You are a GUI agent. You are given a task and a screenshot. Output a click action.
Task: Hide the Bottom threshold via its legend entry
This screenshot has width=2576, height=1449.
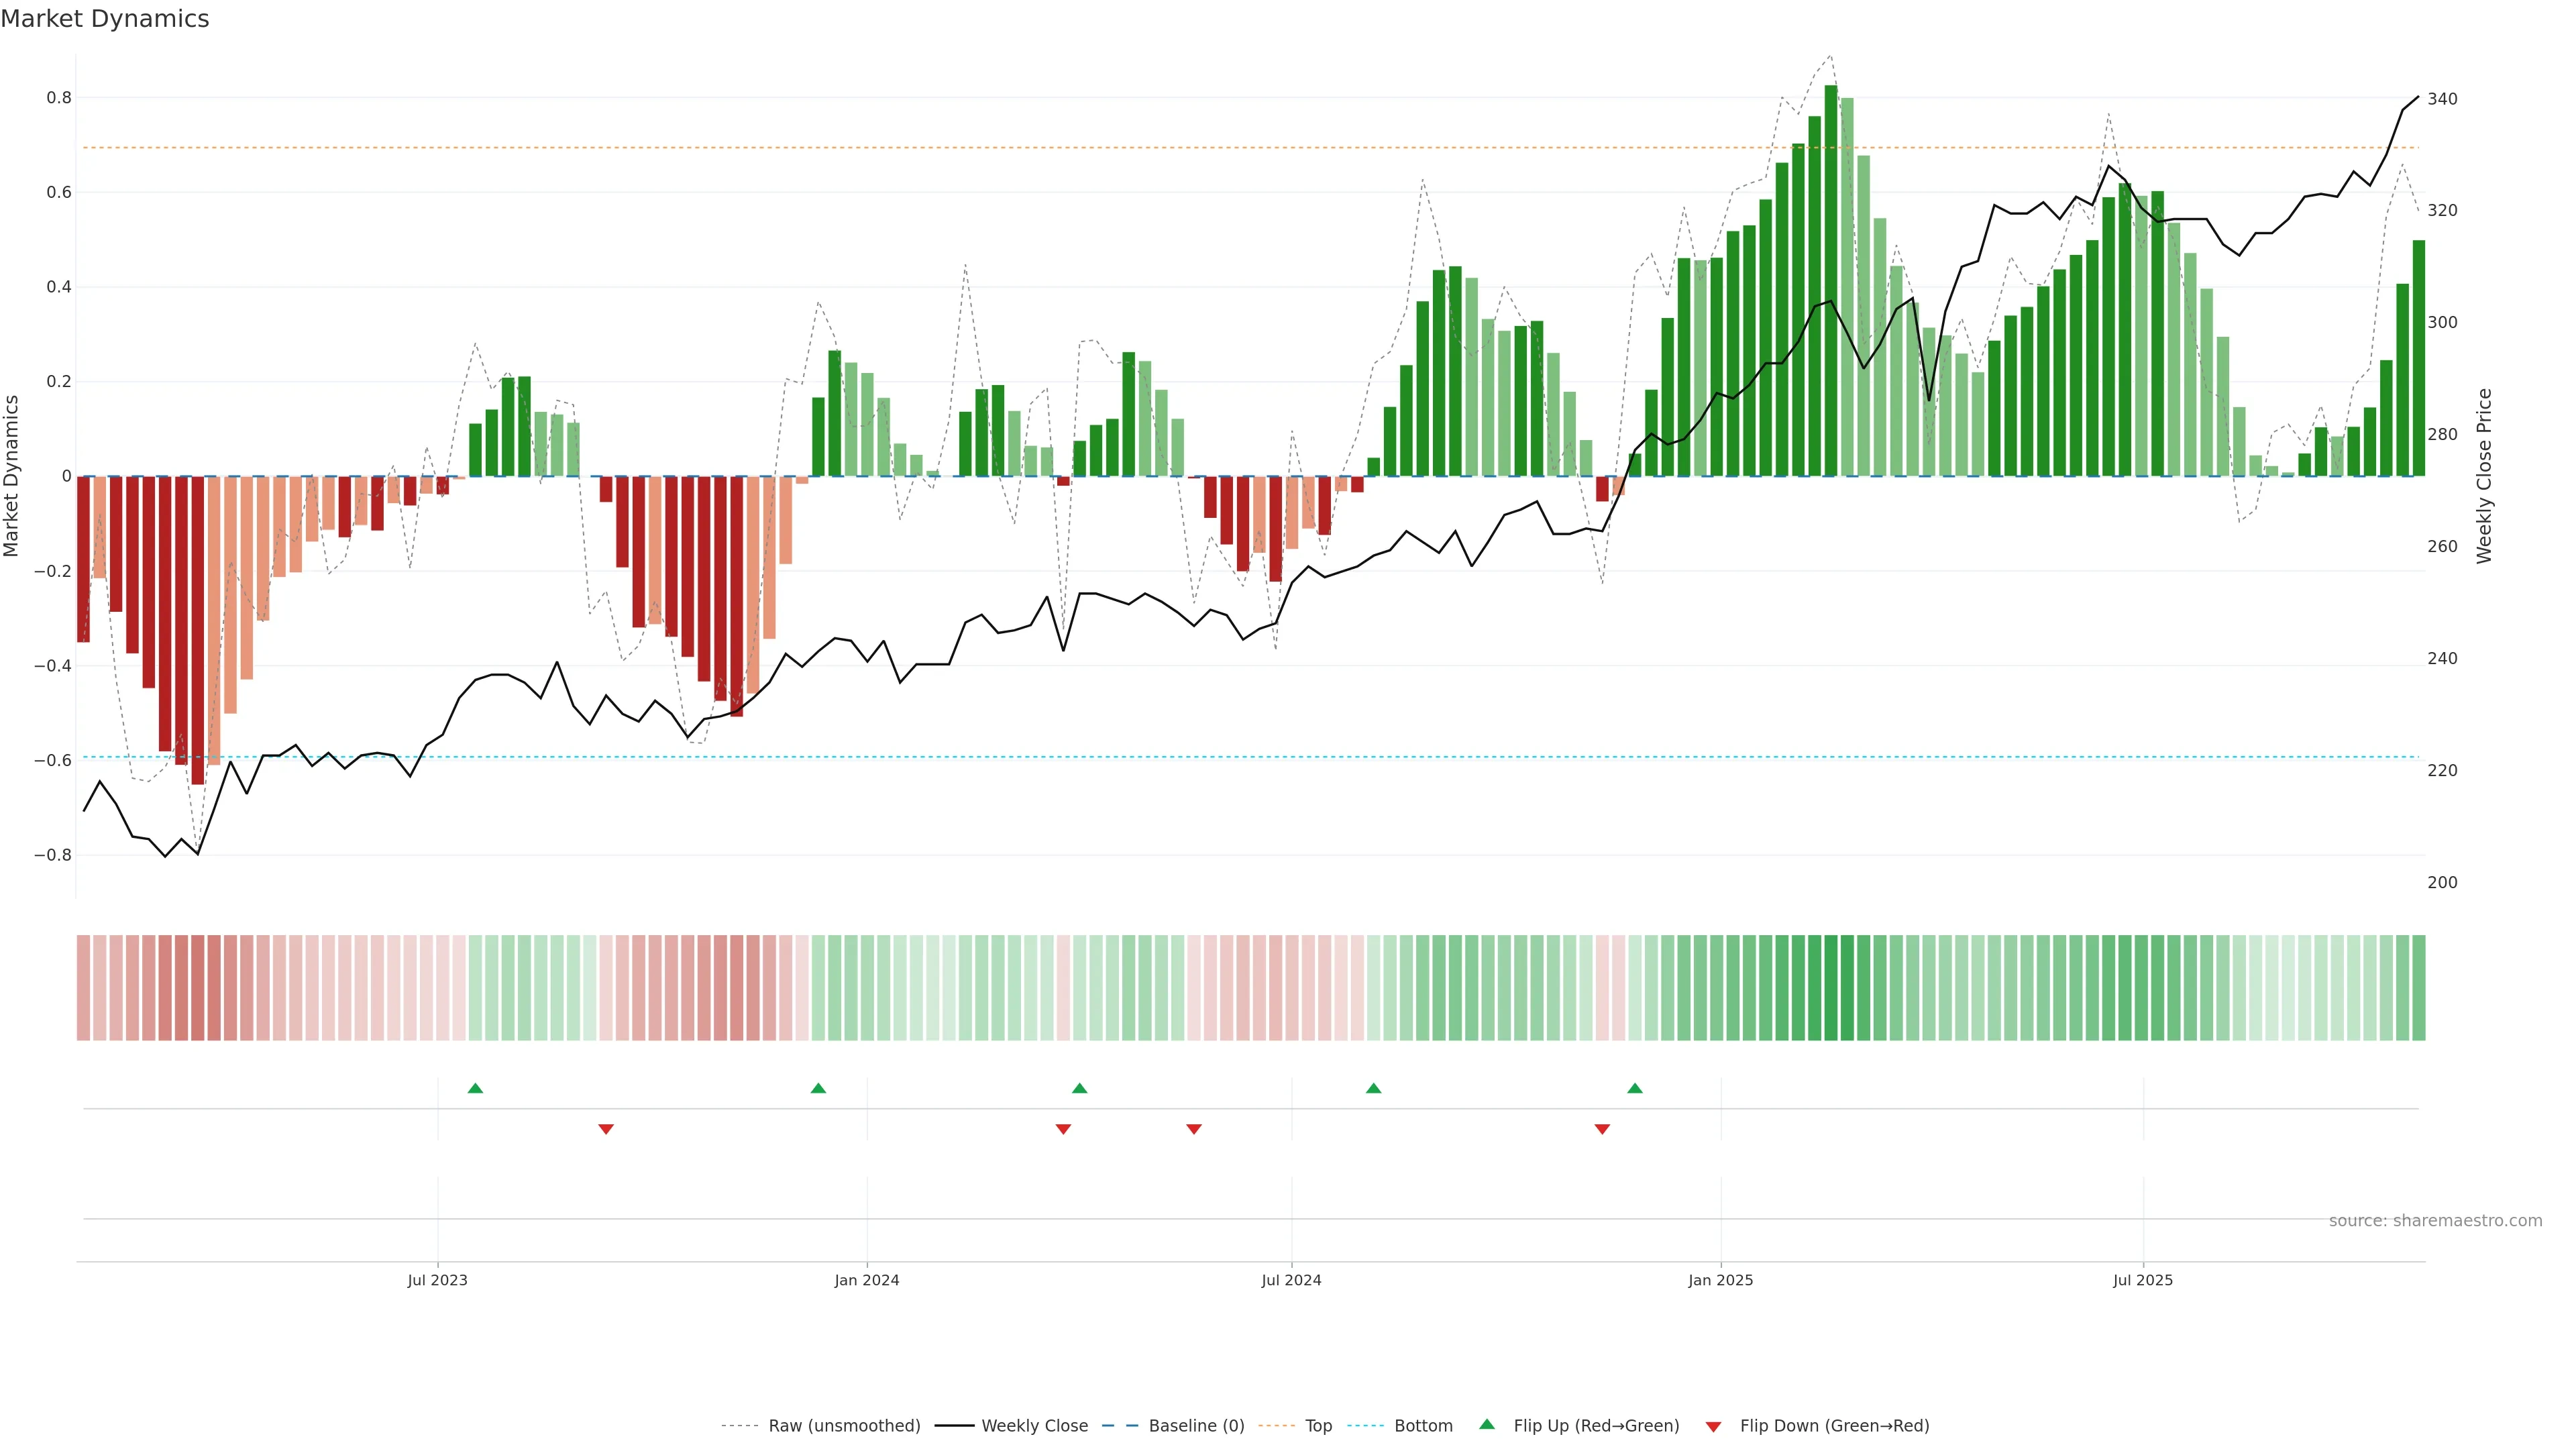click(x=1423, y=1426)
